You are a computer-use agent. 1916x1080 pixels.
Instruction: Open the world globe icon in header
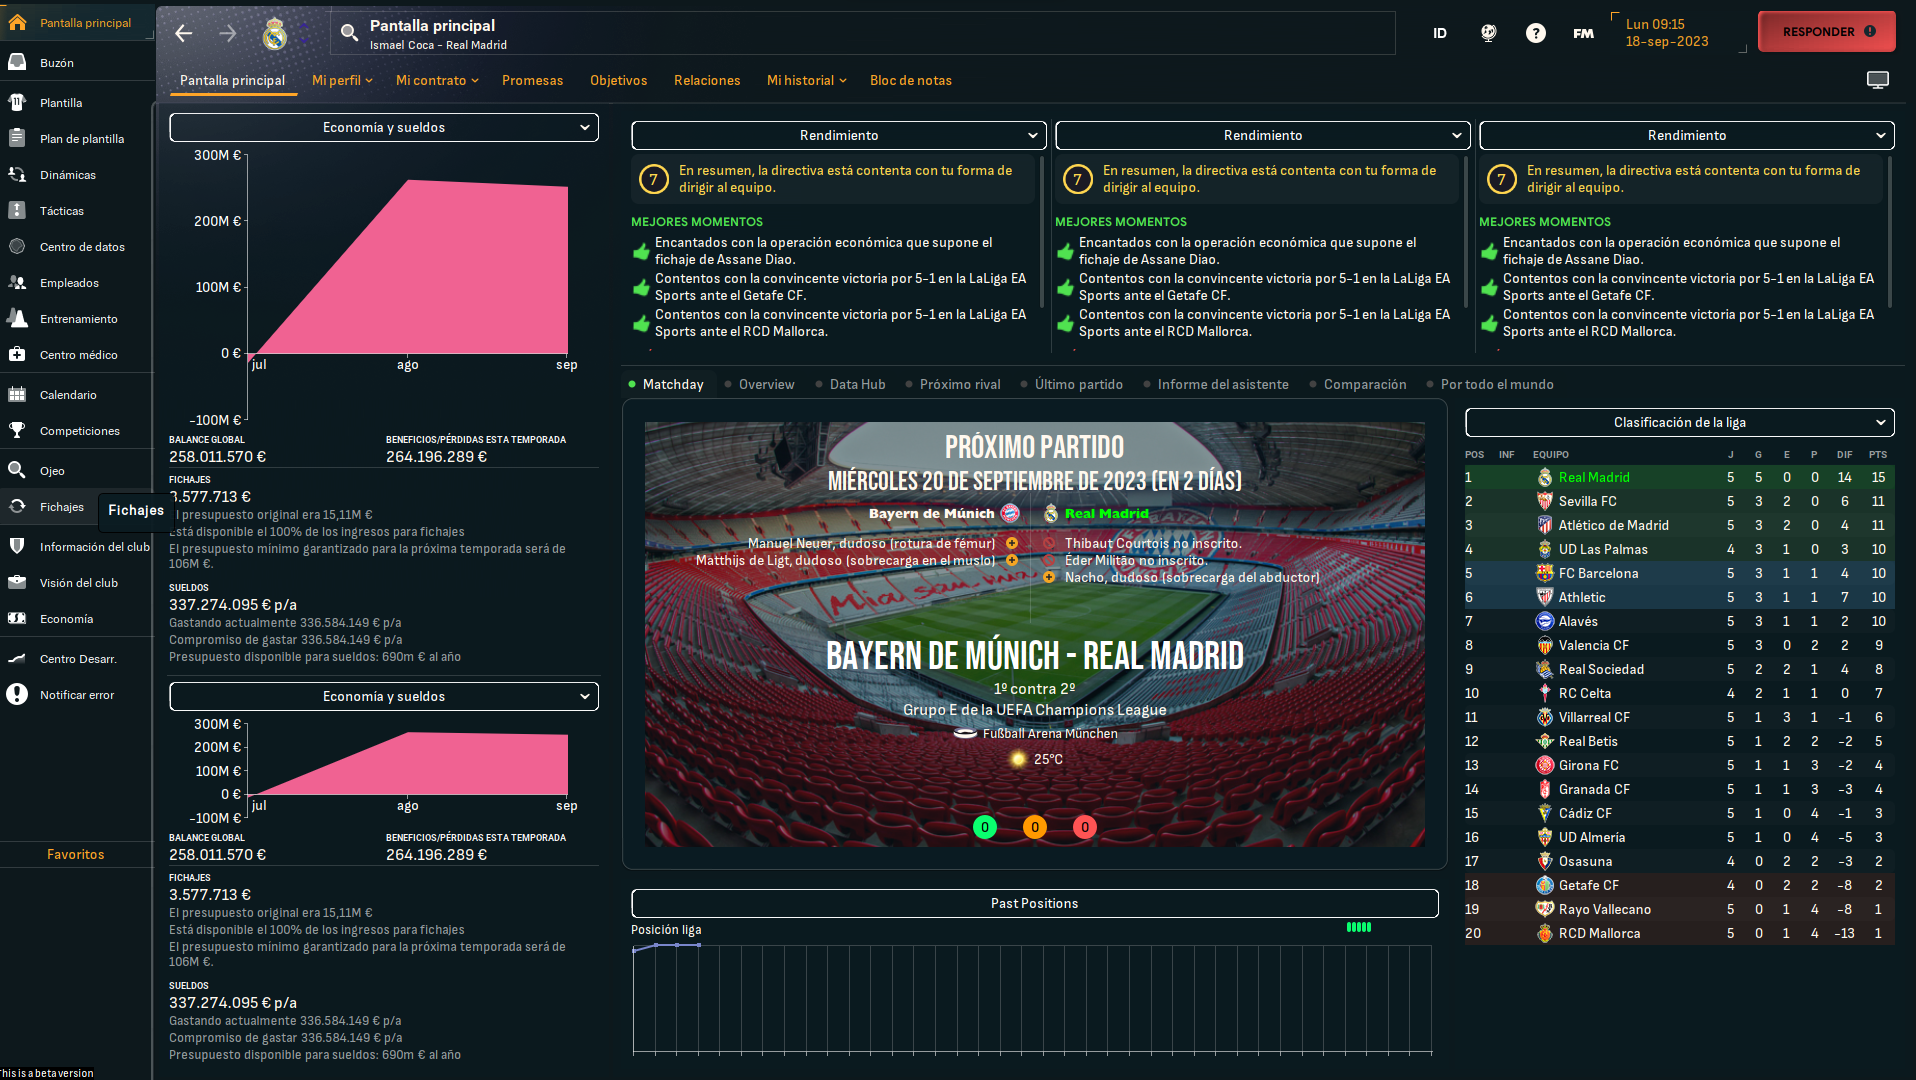point(1488,33)
